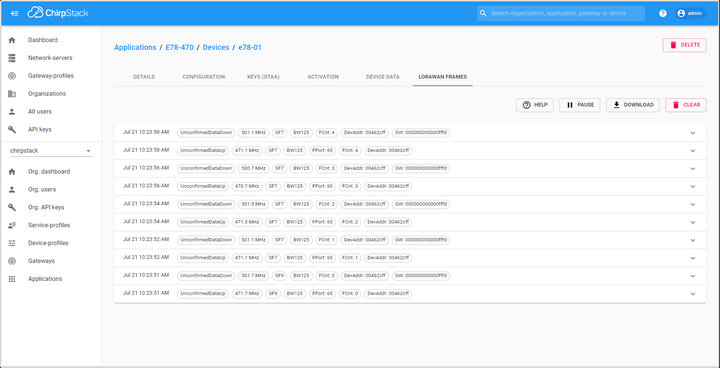Go to Gateway-profiles in the sidebar
The height and width of the screenshot is (368, 720).
pyautogui.click(x=51, y=76)
